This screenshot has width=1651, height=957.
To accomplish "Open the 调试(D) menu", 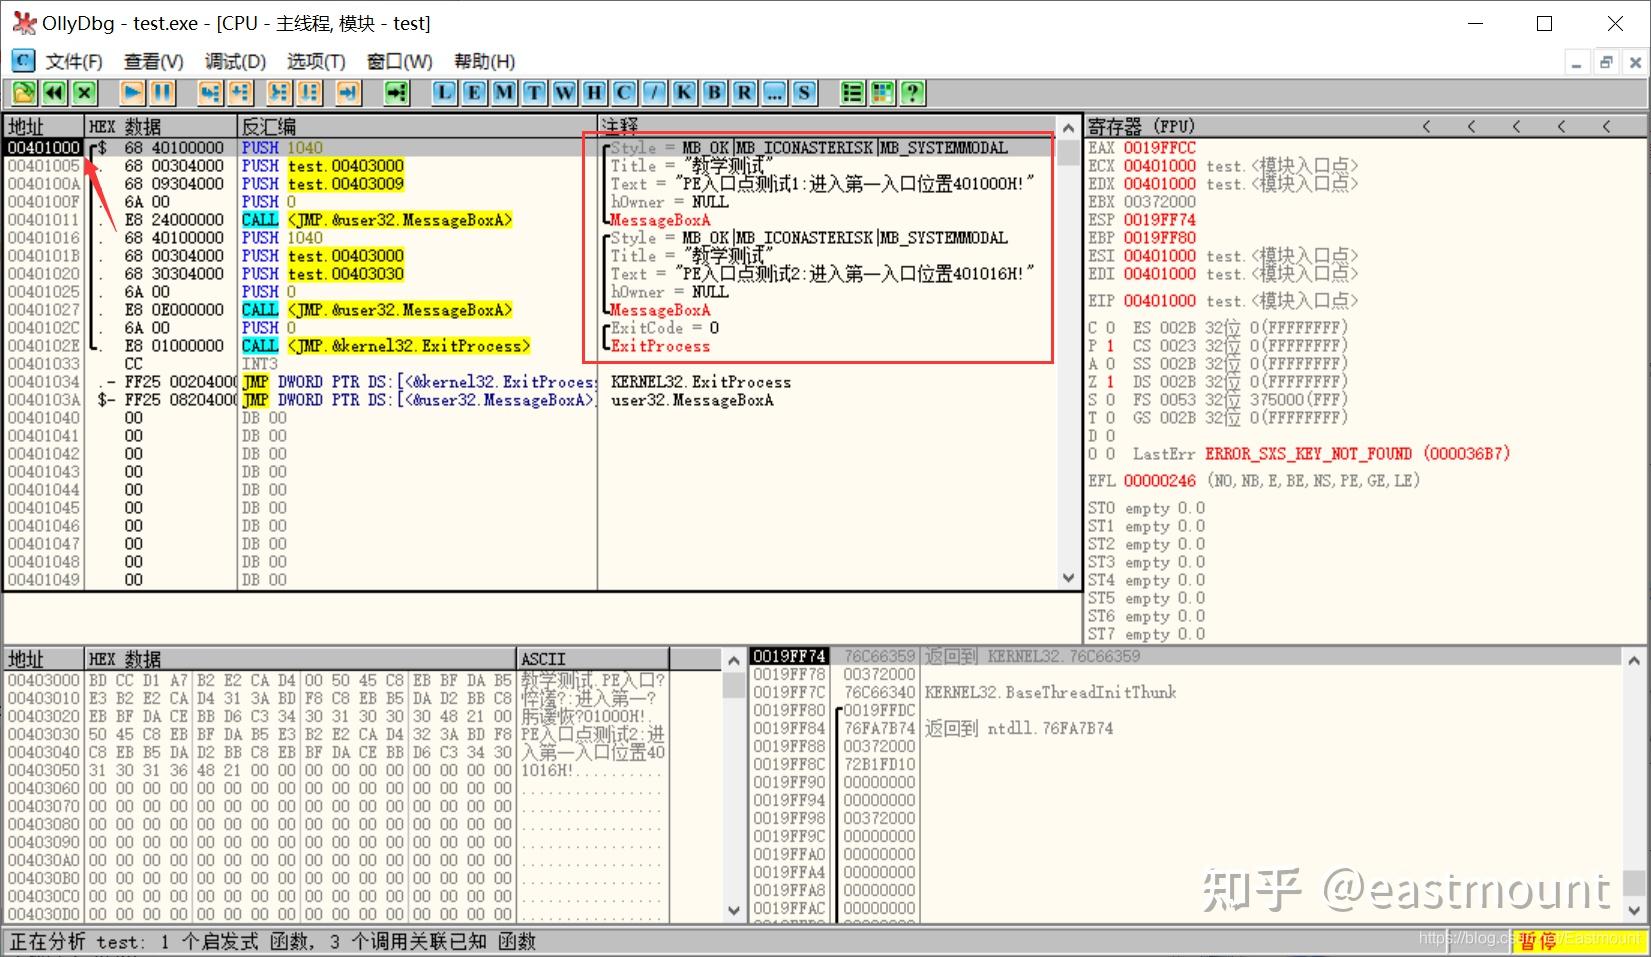I will coord(235,61).
